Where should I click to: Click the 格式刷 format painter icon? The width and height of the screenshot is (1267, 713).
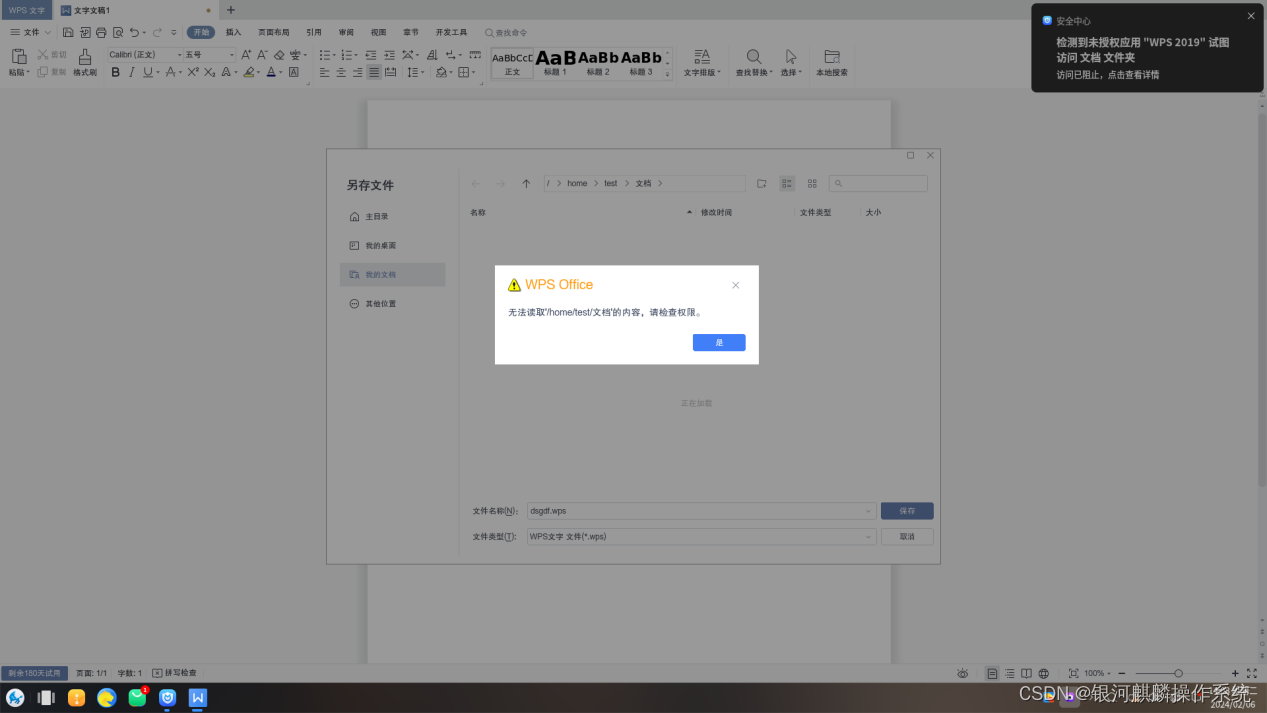[x=85, y=62]
